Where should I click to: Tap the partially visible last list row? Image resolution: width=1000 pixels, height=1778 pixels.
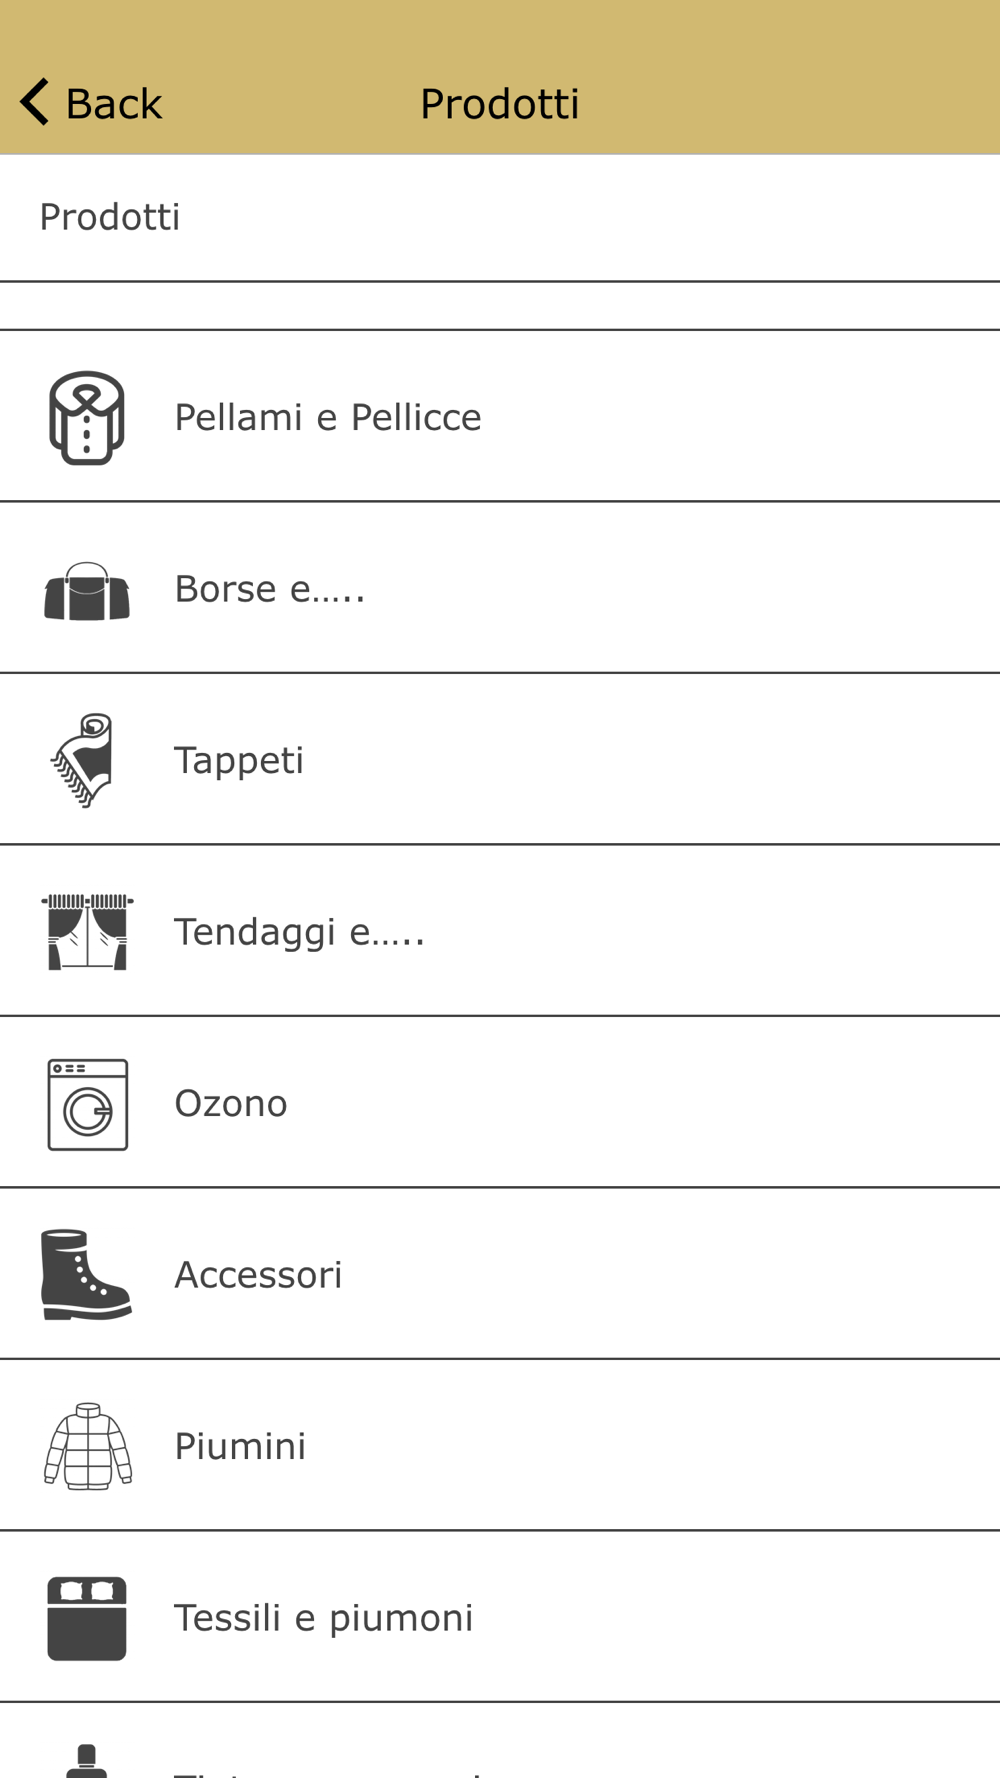click(500, 1750)
